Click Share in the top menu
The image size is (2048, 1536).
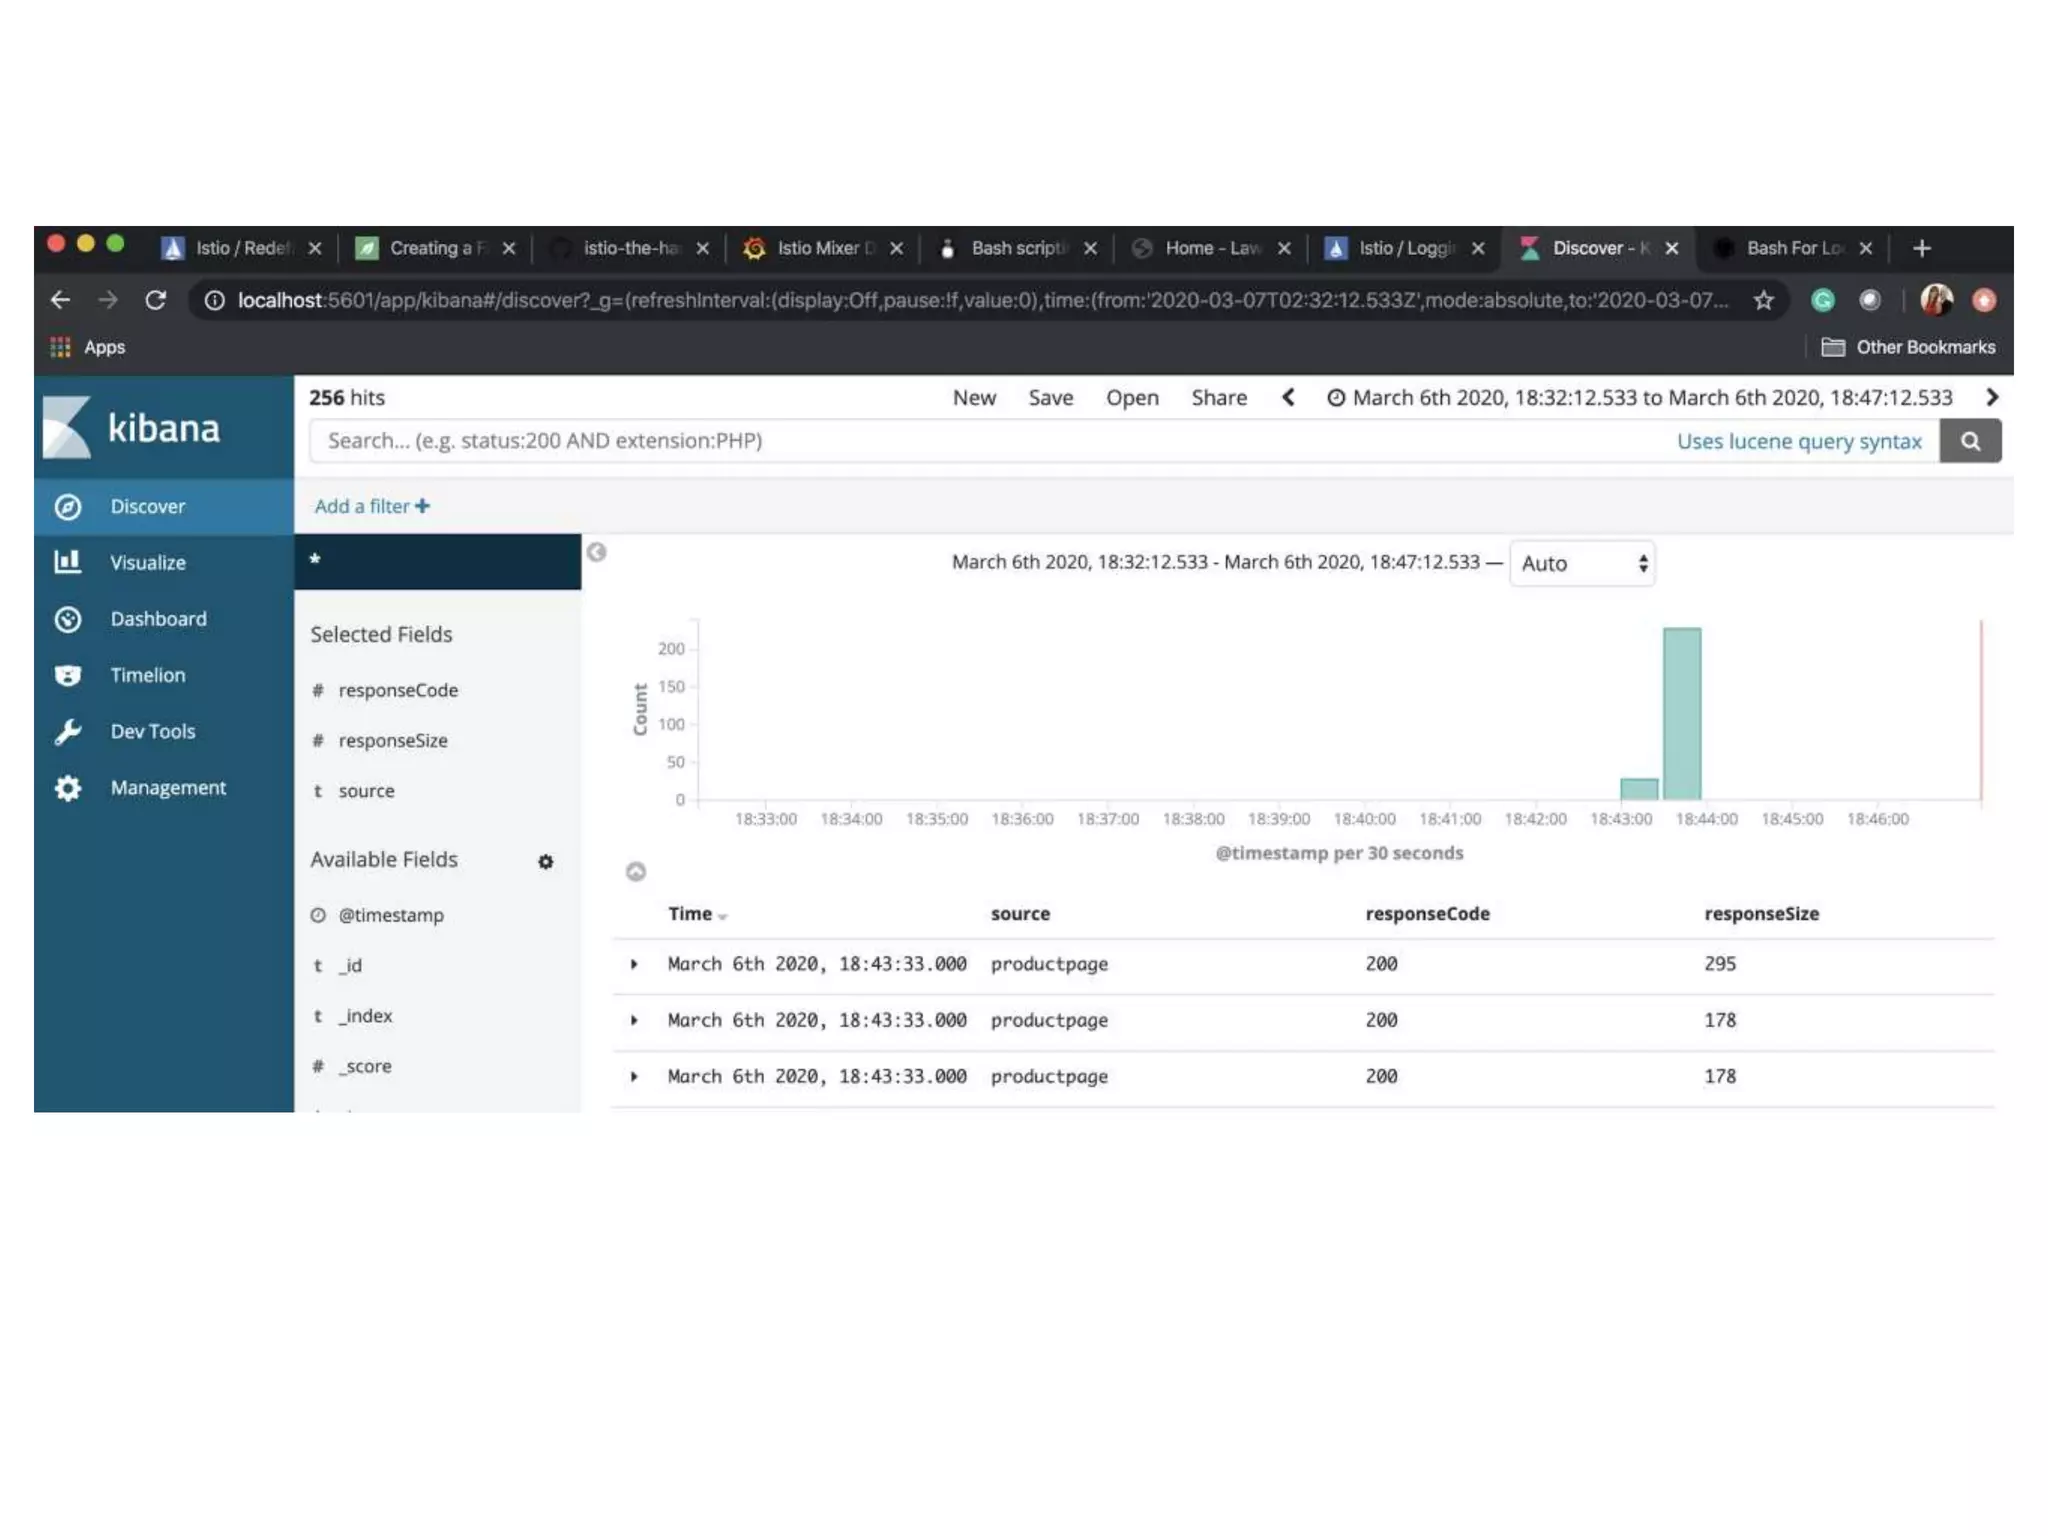click(1218, 398)
